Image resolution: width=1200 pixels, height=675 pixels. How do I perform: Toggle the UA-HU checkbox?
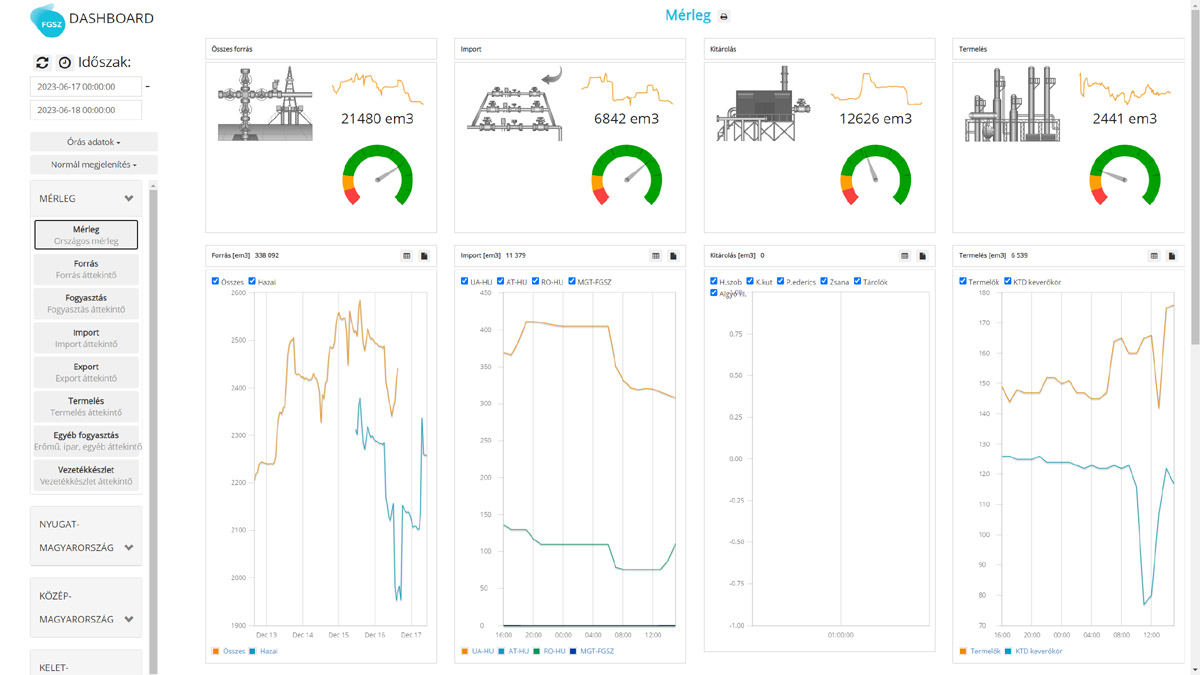(464, 281)
